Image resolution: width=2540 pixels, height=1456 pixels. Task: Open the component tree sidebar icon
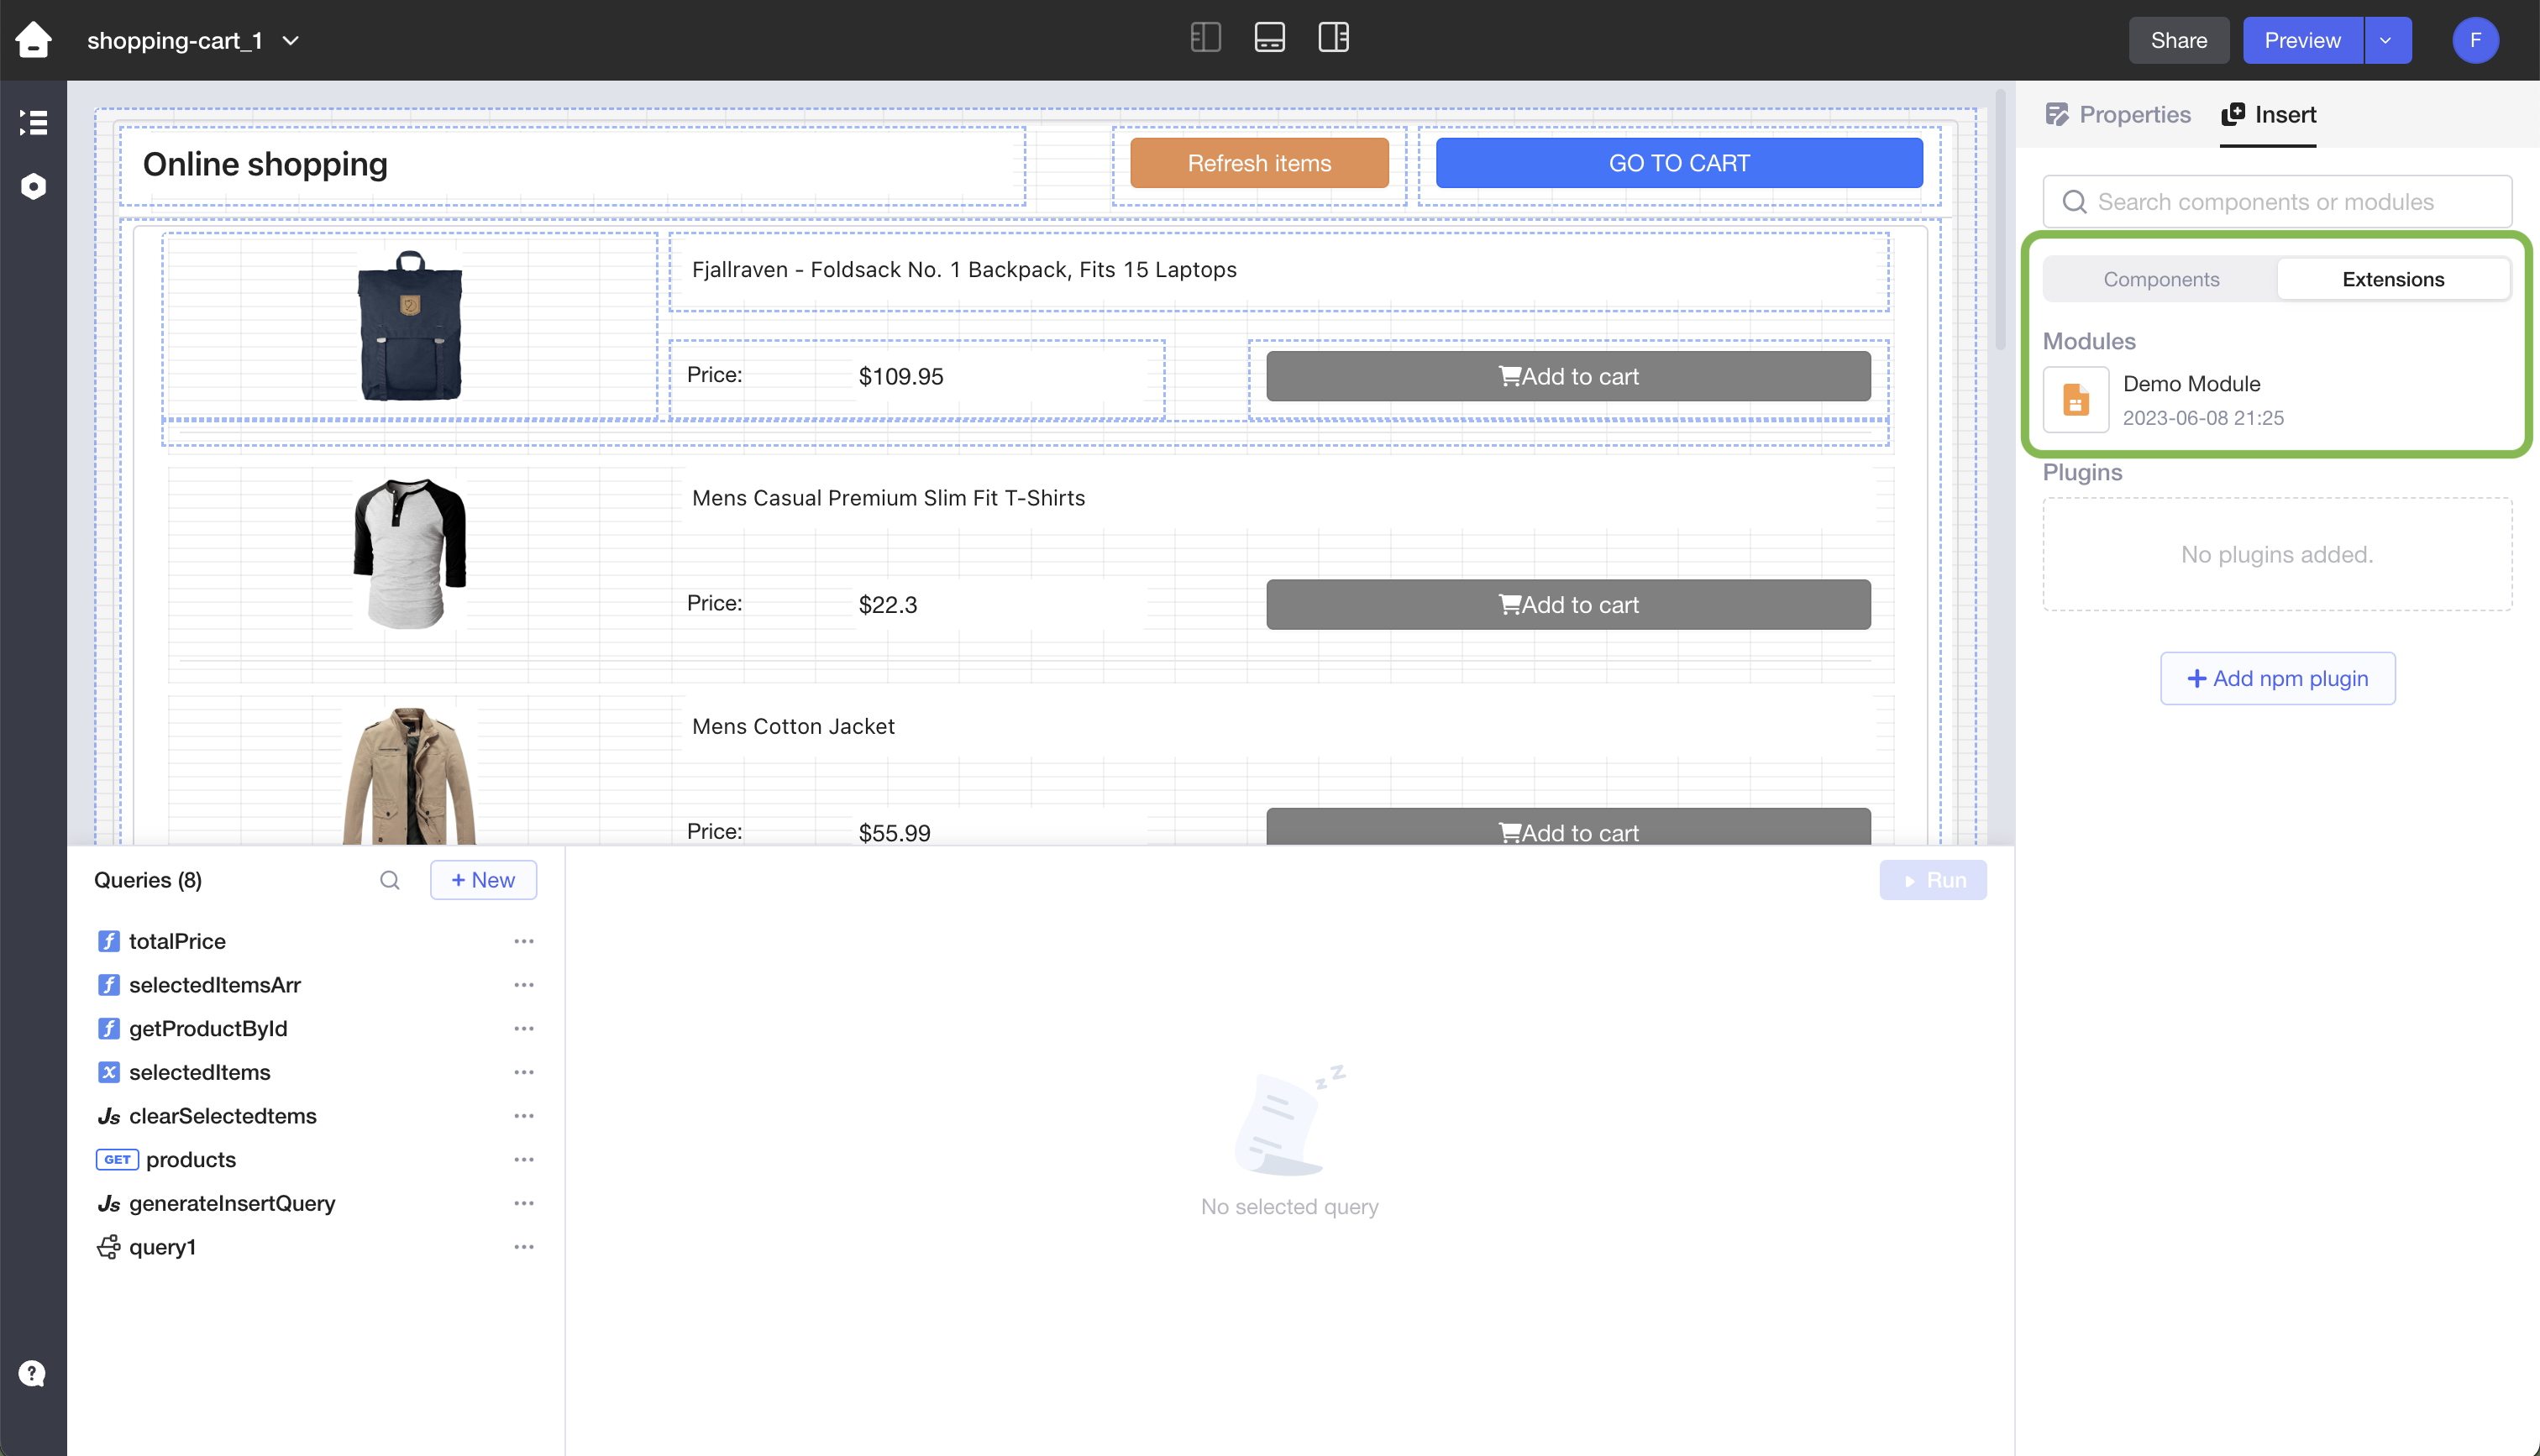(x=33, y=122)
